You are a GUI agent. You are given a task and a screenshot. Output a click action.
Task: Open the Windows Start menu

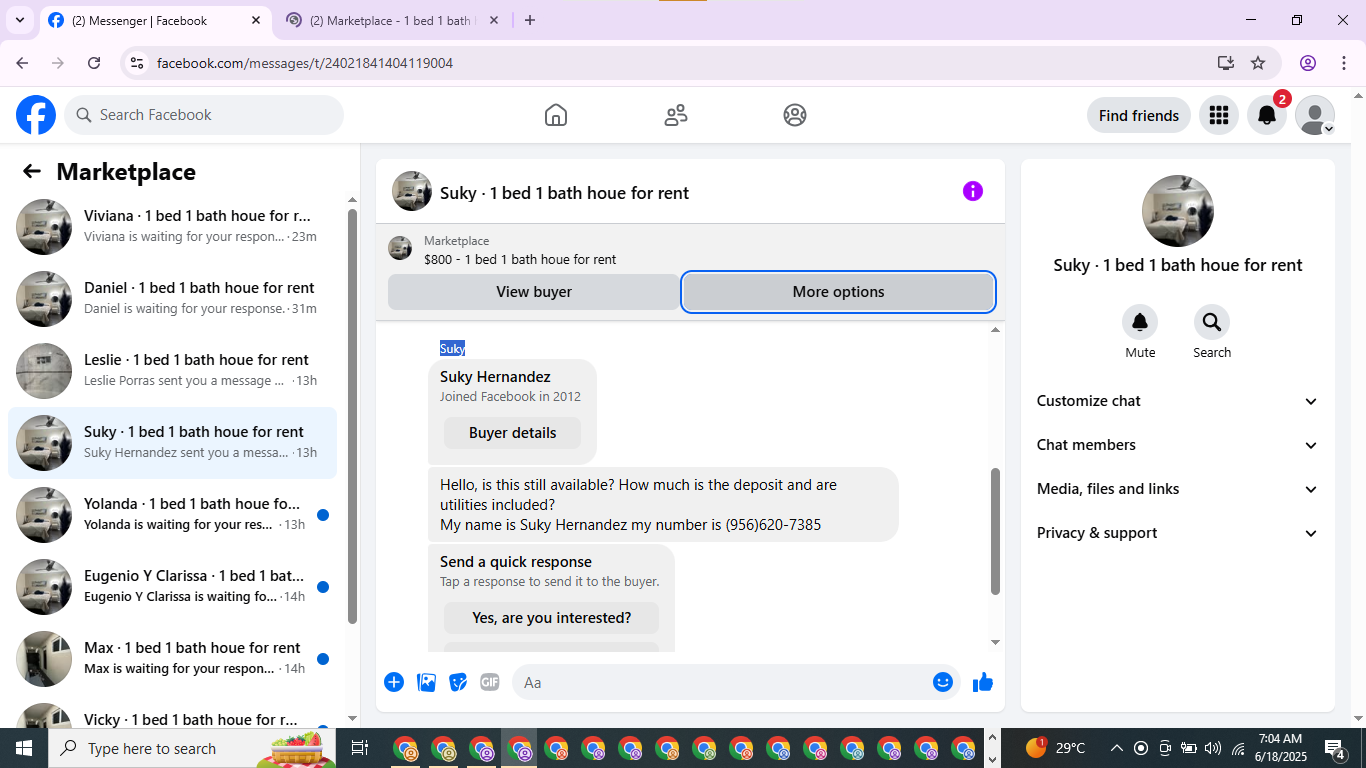click(x=24, y=748)
